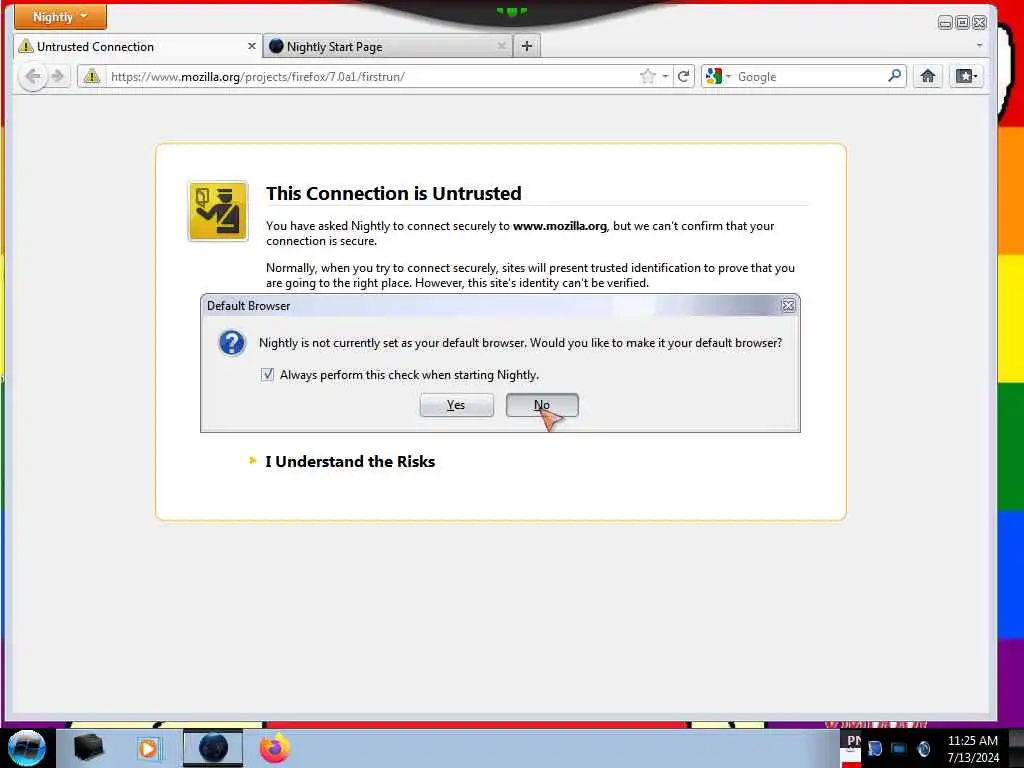Uncheck Always perform this check checkbox
Image resolution: width=1024 pixels, height=768 pixels.
[x=267, y=374]
